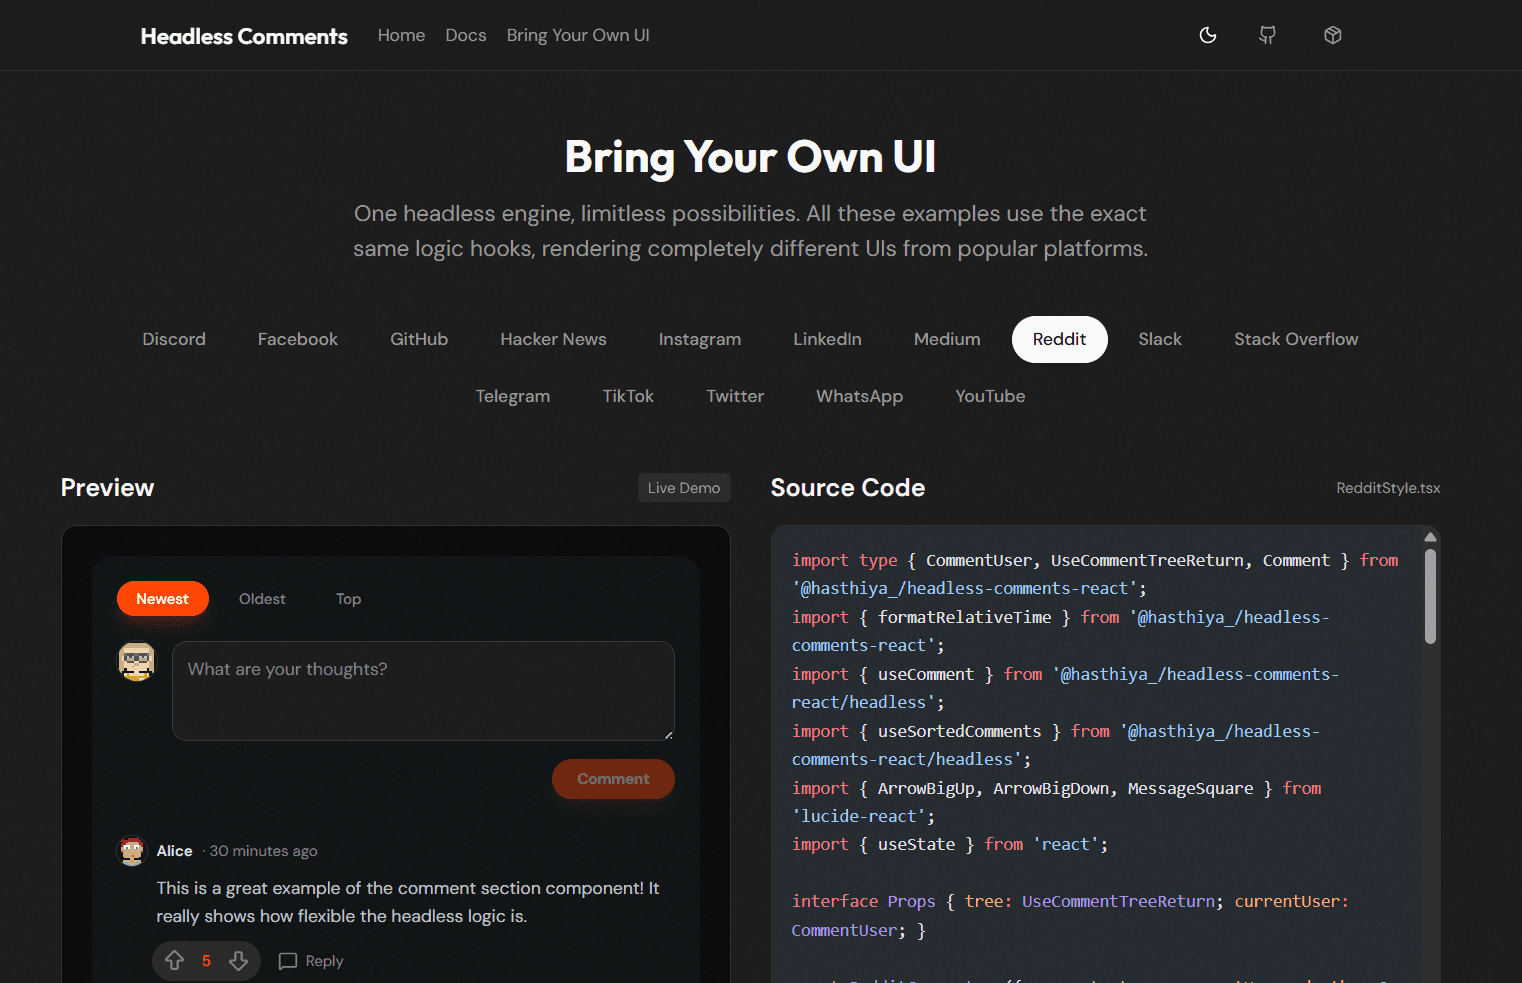
Task: Open the npm package box icon
Action: point(1332,35)
